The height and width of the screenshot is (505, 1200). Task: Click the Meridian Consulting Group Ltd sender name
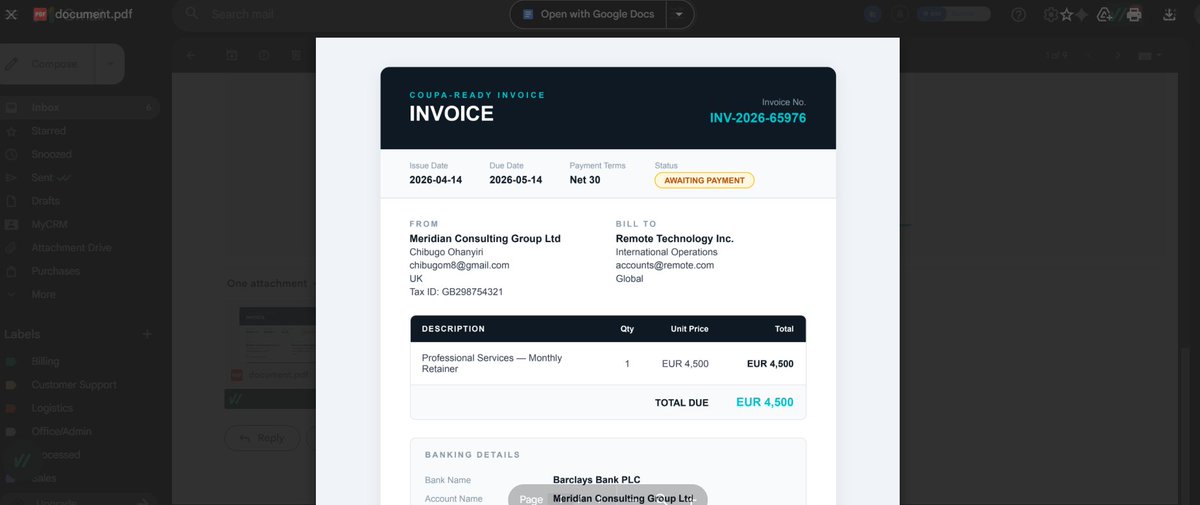(x=485, y=239)
